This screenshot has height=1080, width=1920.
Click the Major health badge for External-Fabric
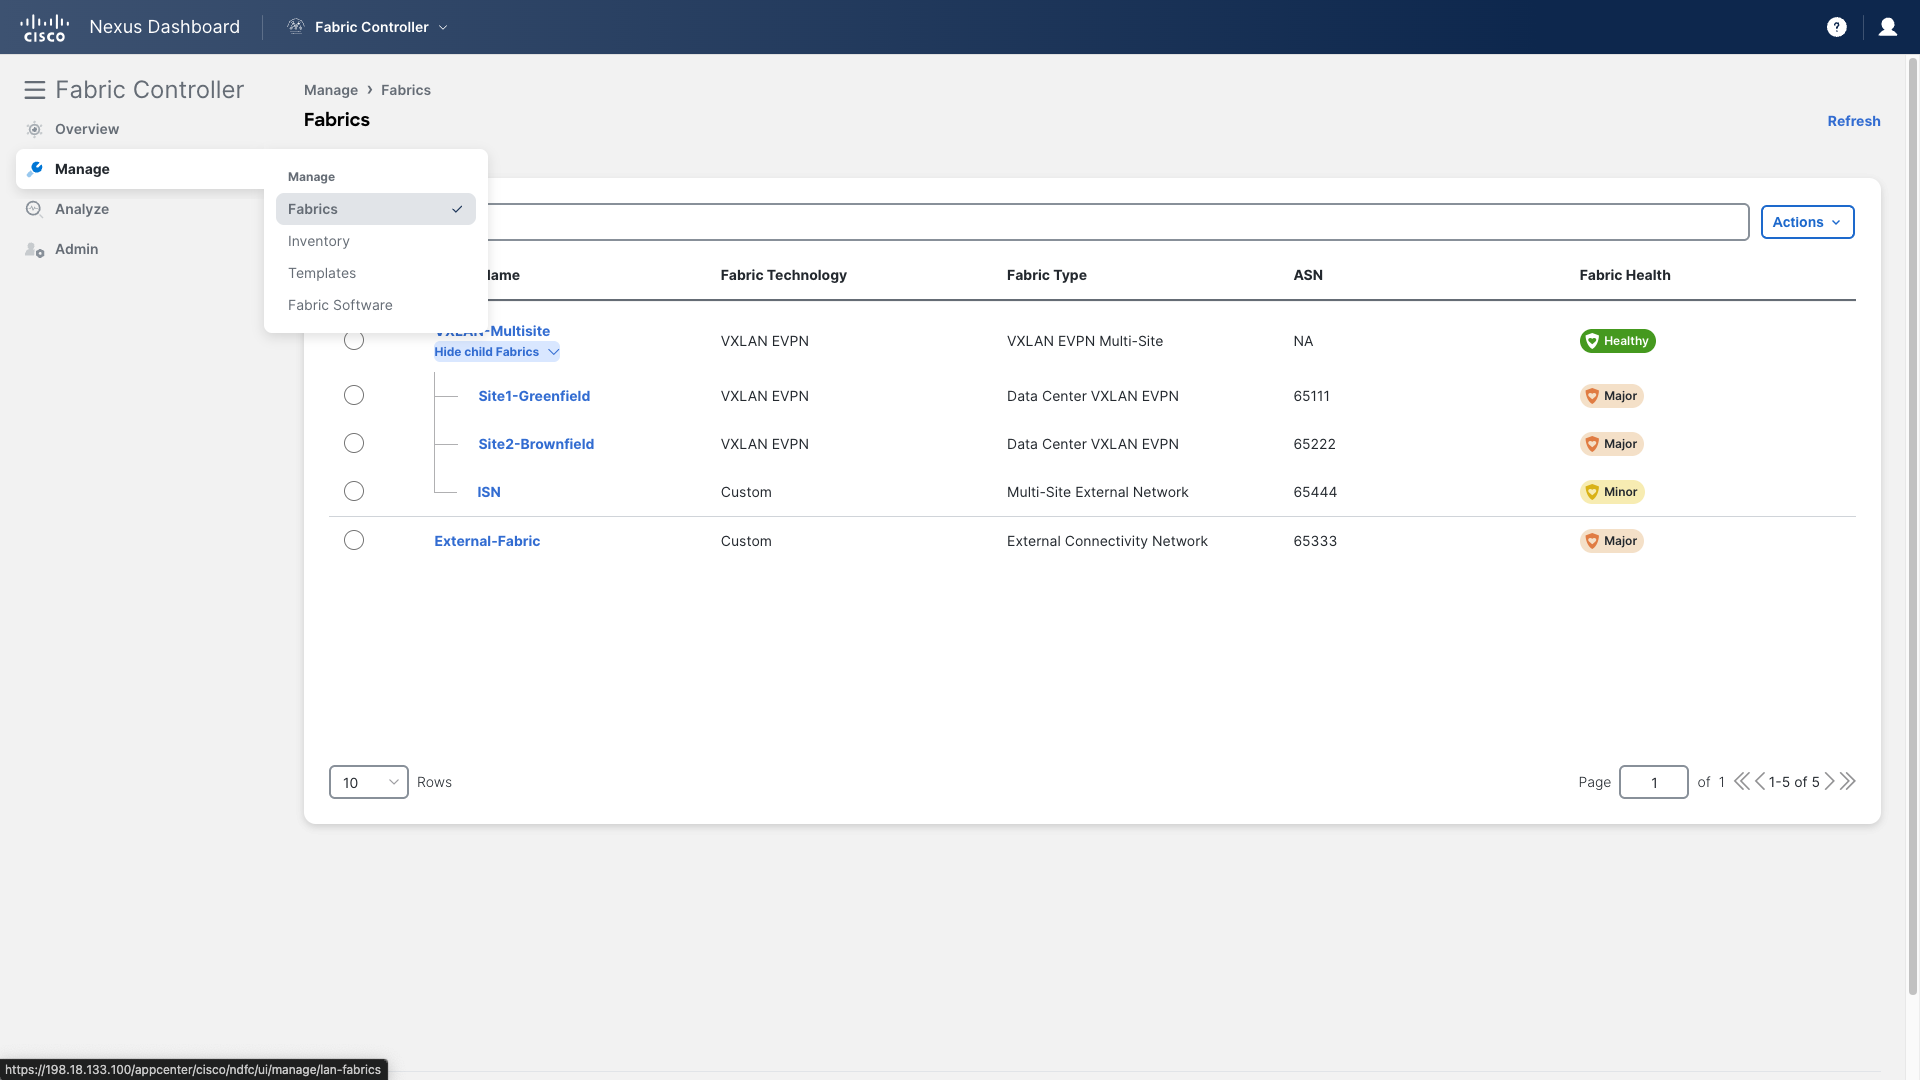[x=1611, y=541]
